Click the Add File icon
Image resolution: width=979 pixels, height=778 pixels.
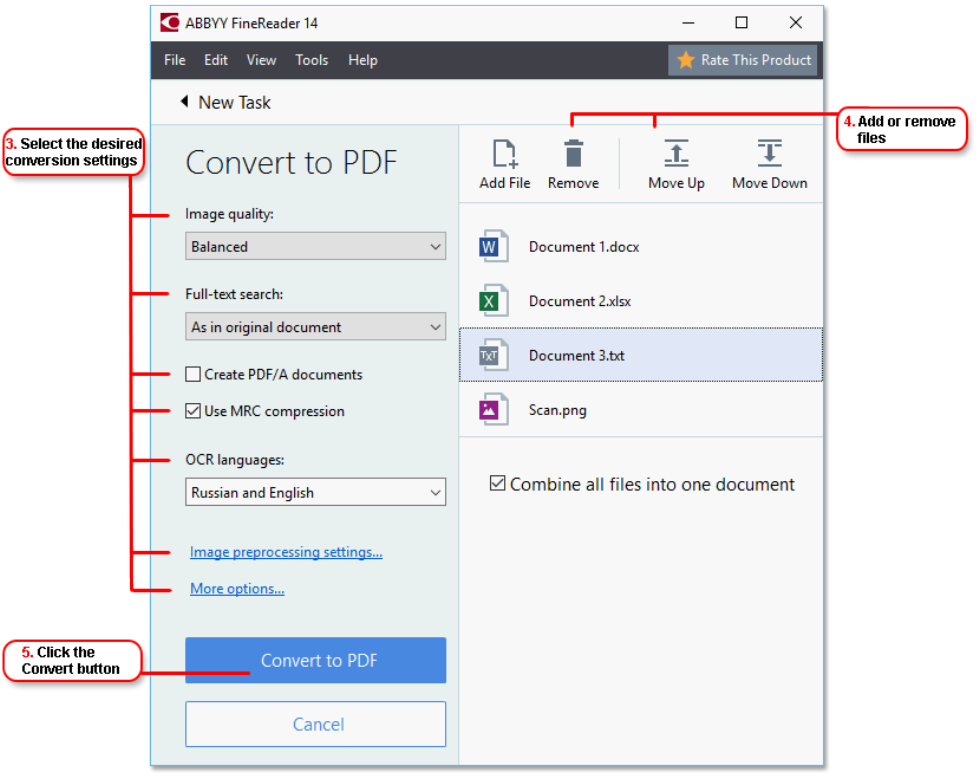[x=504, y=154]
